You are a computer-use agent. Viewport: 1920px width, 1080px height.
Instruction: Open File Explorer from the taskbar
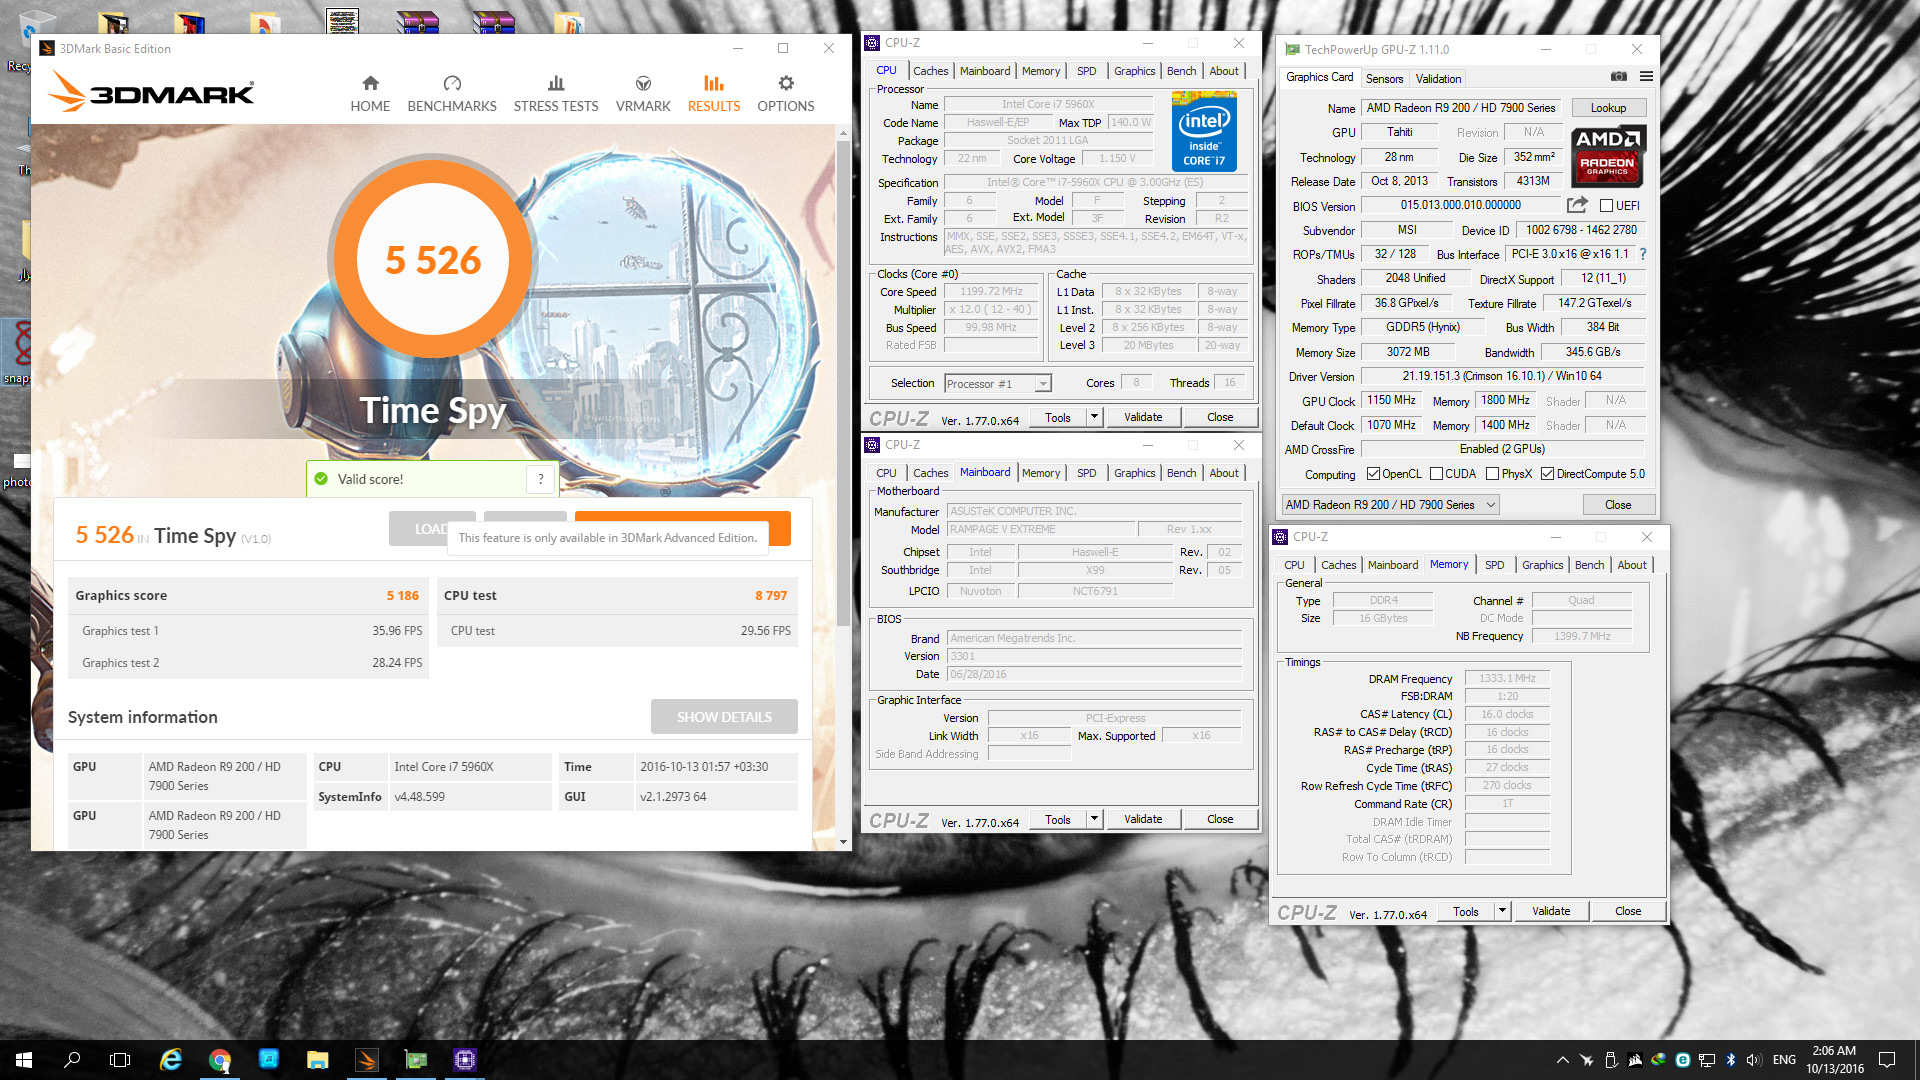[x=318, y=1059]
